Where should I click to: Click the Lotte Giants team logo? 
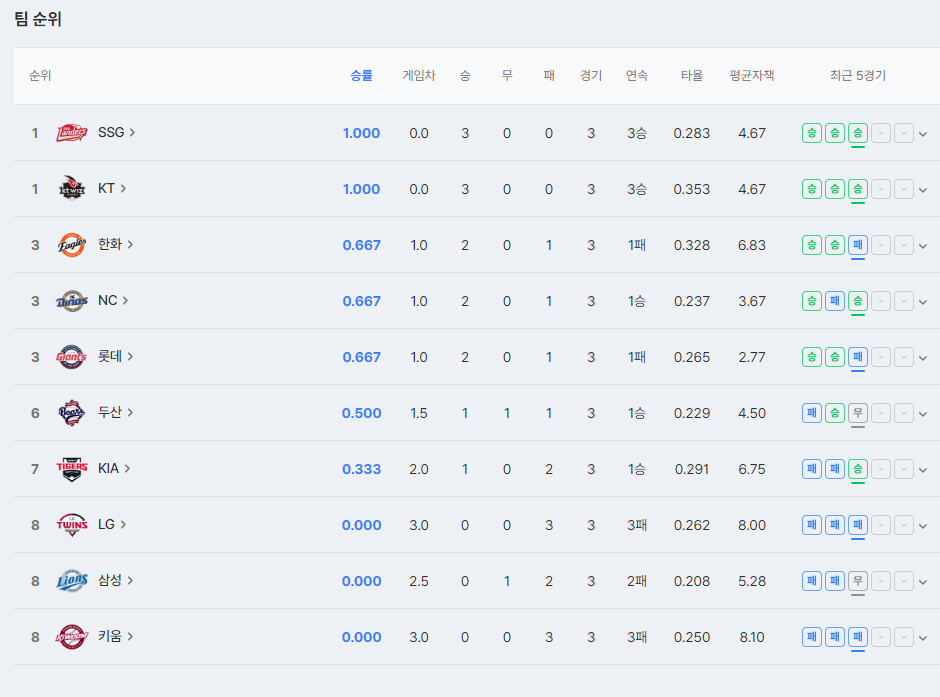[72, 357]
